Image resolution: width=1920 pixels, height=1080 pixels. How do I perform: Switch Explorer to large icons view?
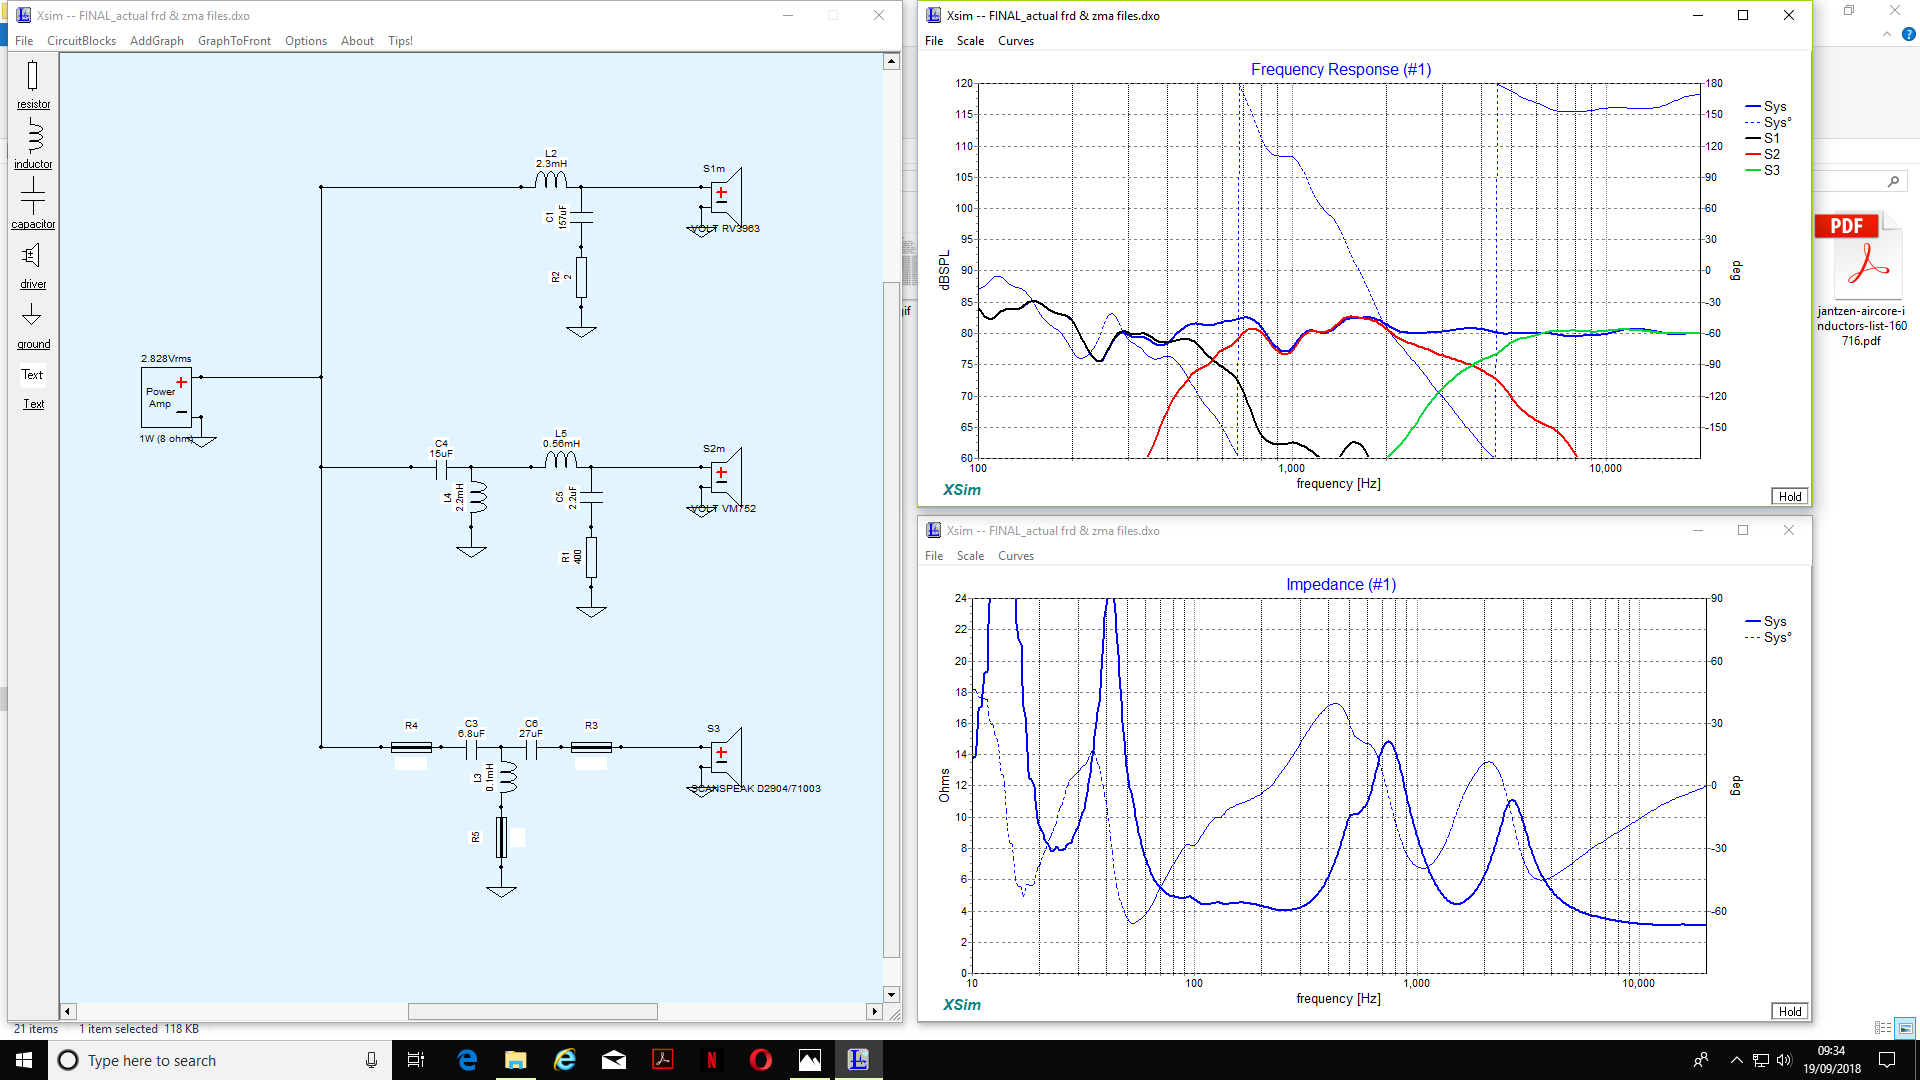[x=1905, y=1028]
